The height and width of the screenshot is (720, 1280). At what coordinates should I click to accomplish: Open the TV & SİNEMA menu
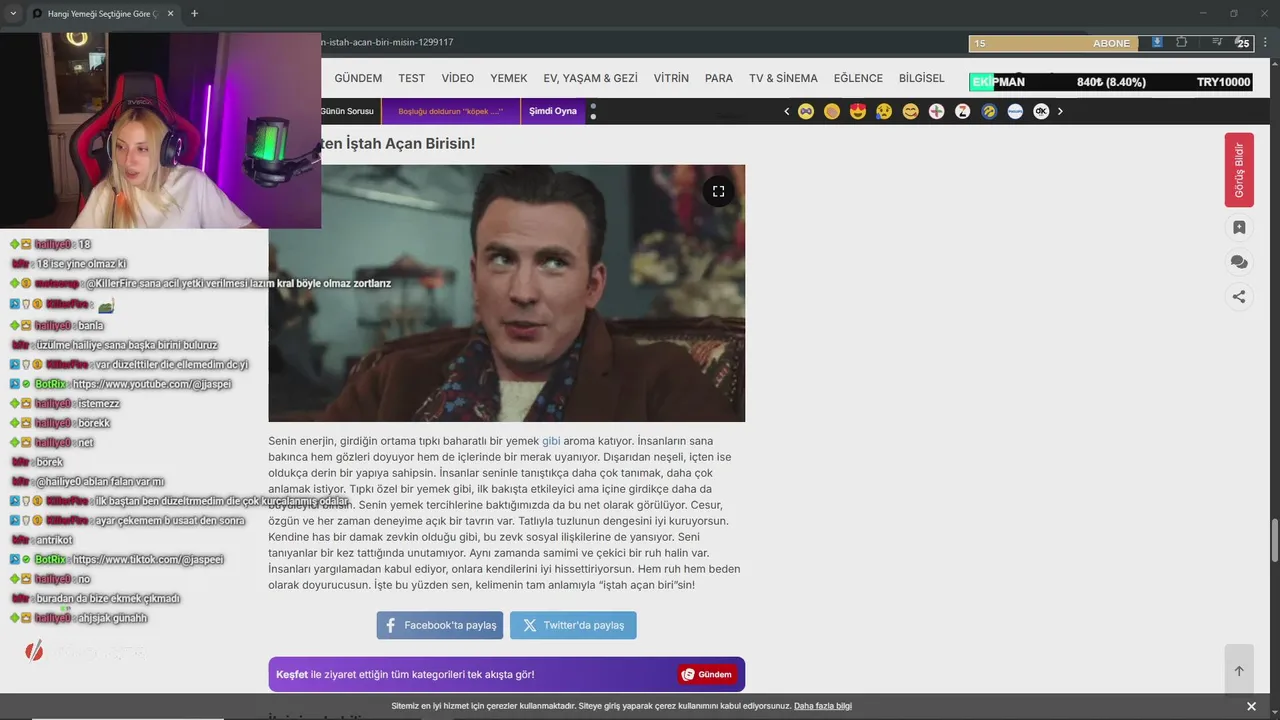783,78
